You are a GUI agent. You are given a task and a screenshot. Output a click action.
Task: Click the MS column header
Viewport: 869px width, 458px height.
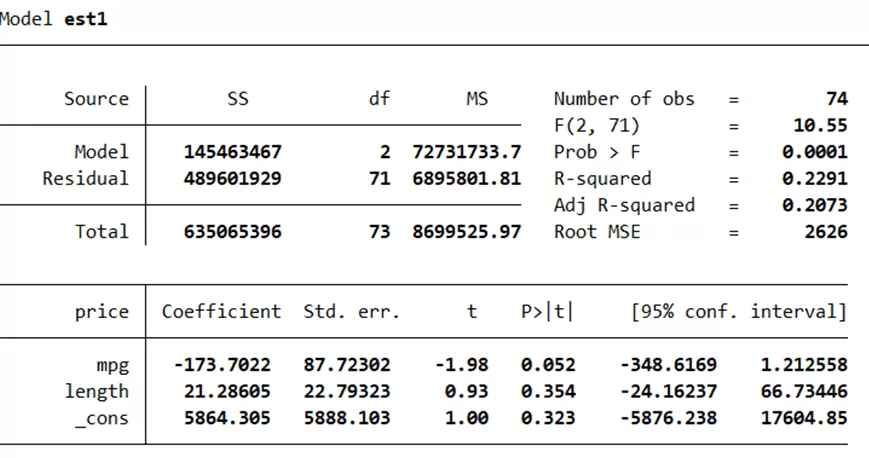(476, 99)
